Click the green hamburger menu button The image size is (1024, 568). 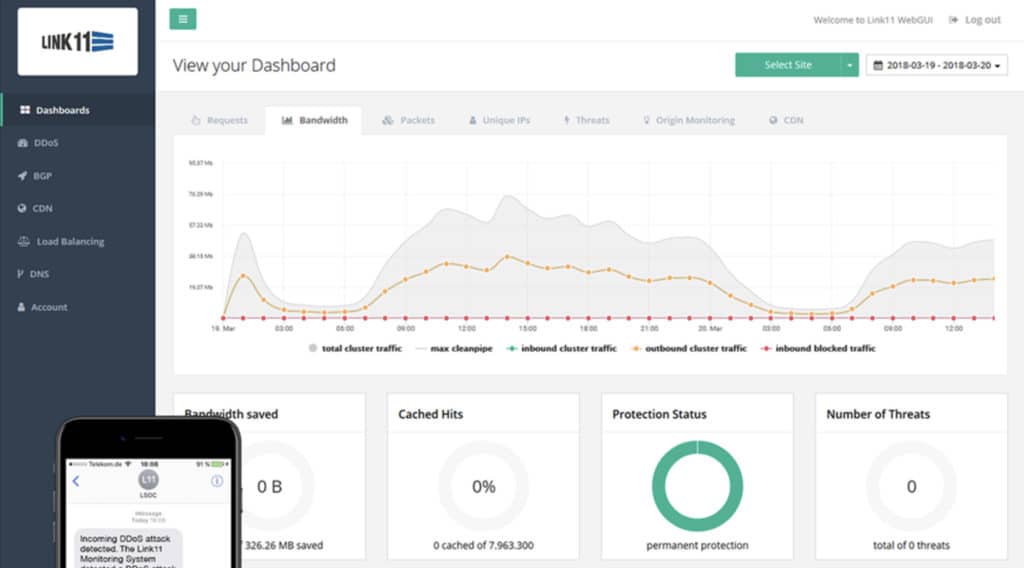[x=183, y=19]
